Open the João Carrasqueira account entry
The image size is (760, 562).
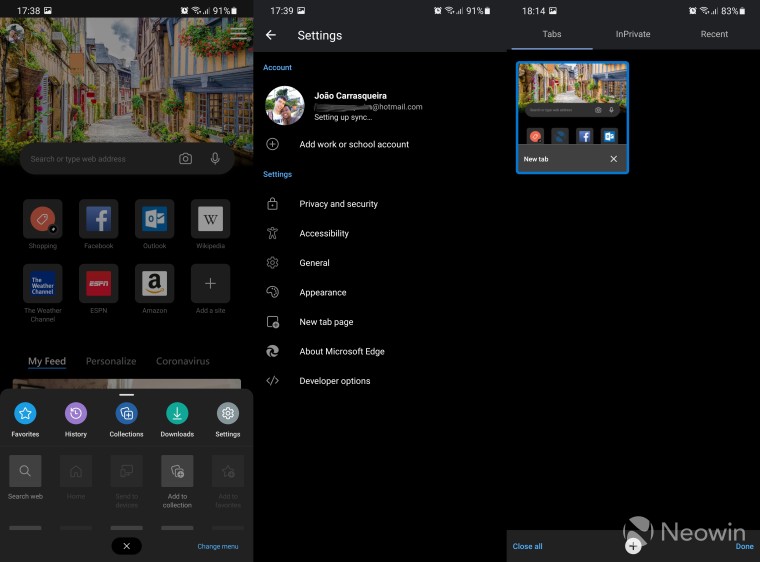pos(380,106)
